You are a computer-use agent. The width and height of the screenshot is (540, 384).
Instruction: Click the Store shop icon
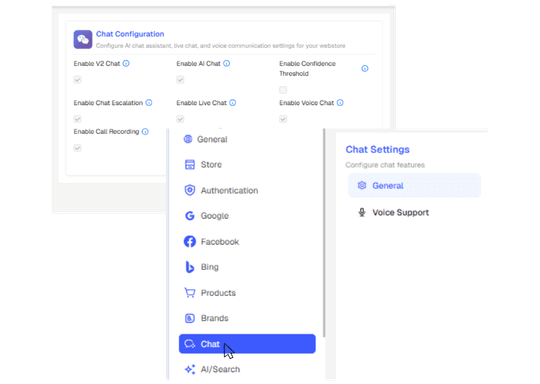point(190,165)
